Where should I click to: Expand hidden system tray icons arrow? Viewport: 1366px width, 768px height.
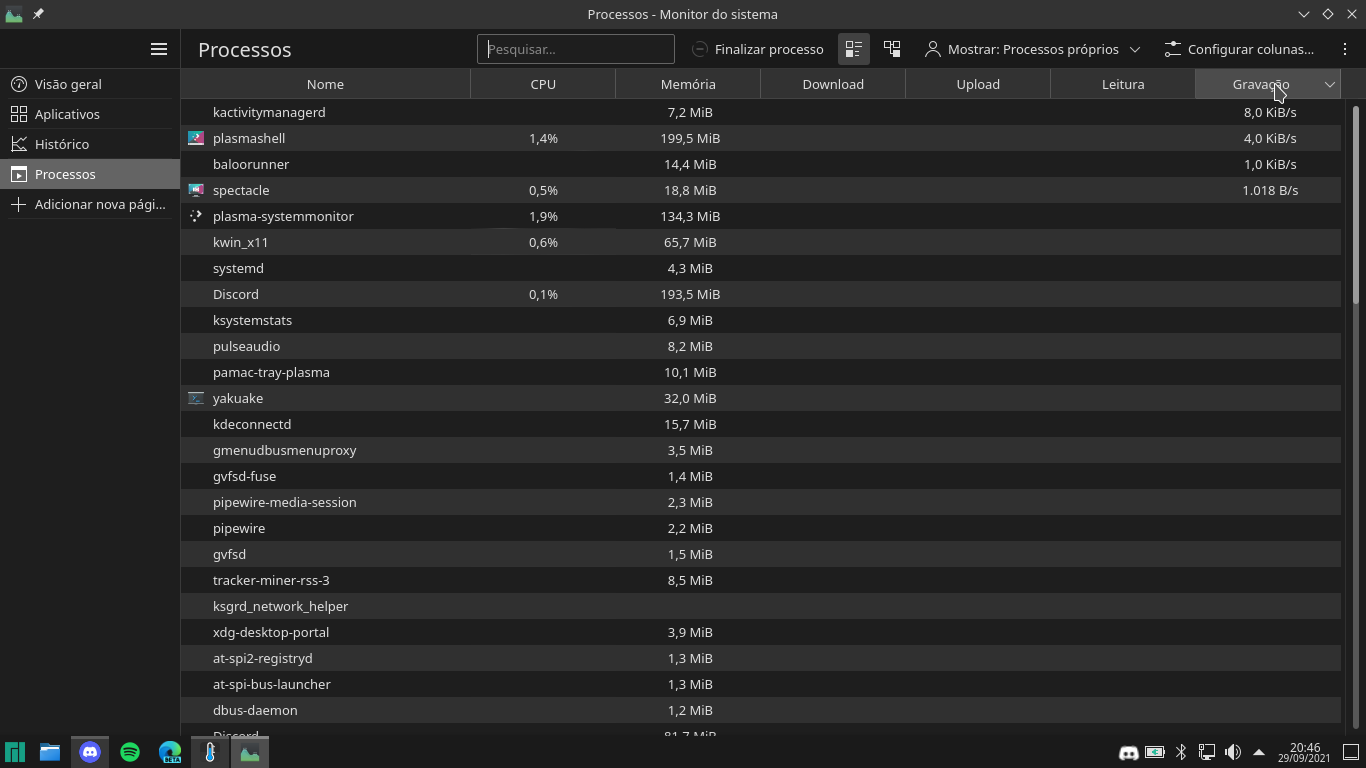click(x=1259, y=752)
